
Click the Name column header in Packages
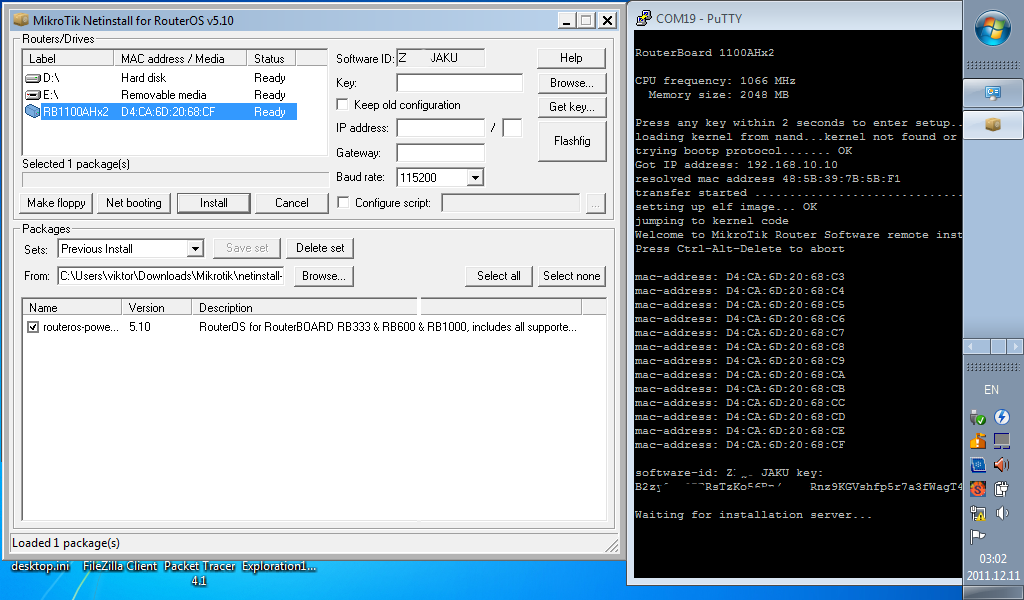click(x=45, y=307)
